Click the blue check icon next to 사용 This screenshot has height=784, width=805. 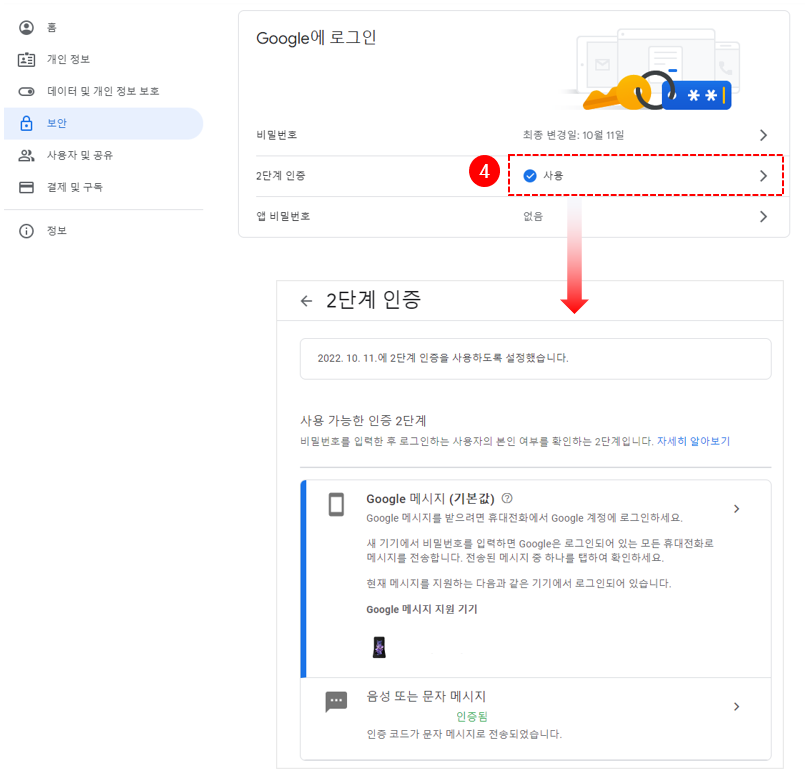pos(530,176)
